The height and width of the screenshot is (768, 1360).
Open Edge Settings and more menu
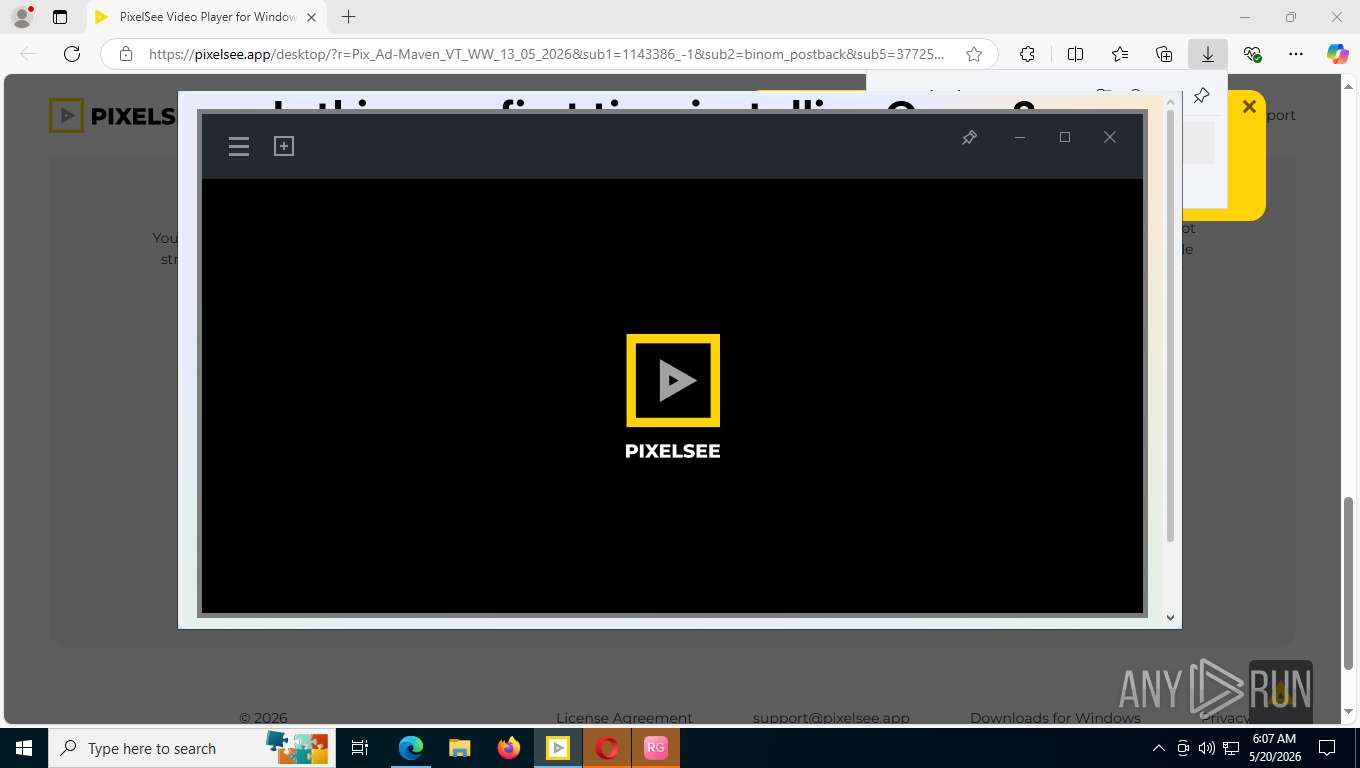point(1296,54)
